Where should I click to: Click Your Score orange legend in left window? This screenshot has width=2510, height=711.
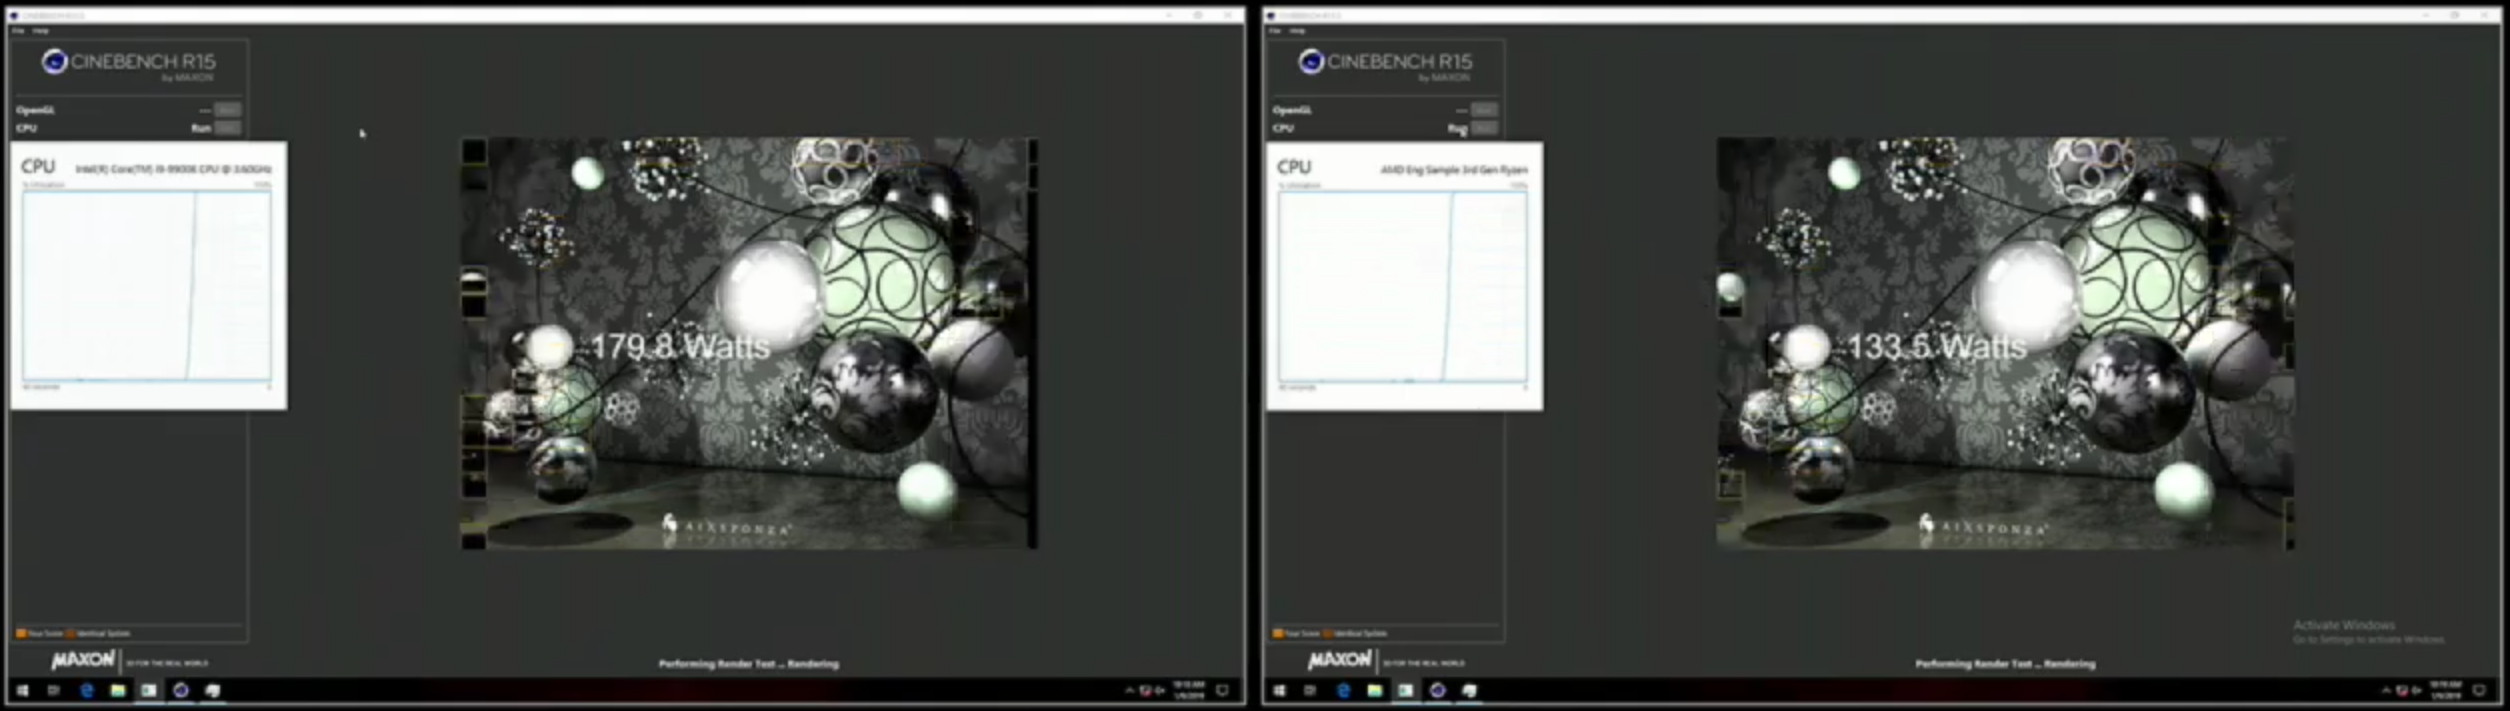40,633
